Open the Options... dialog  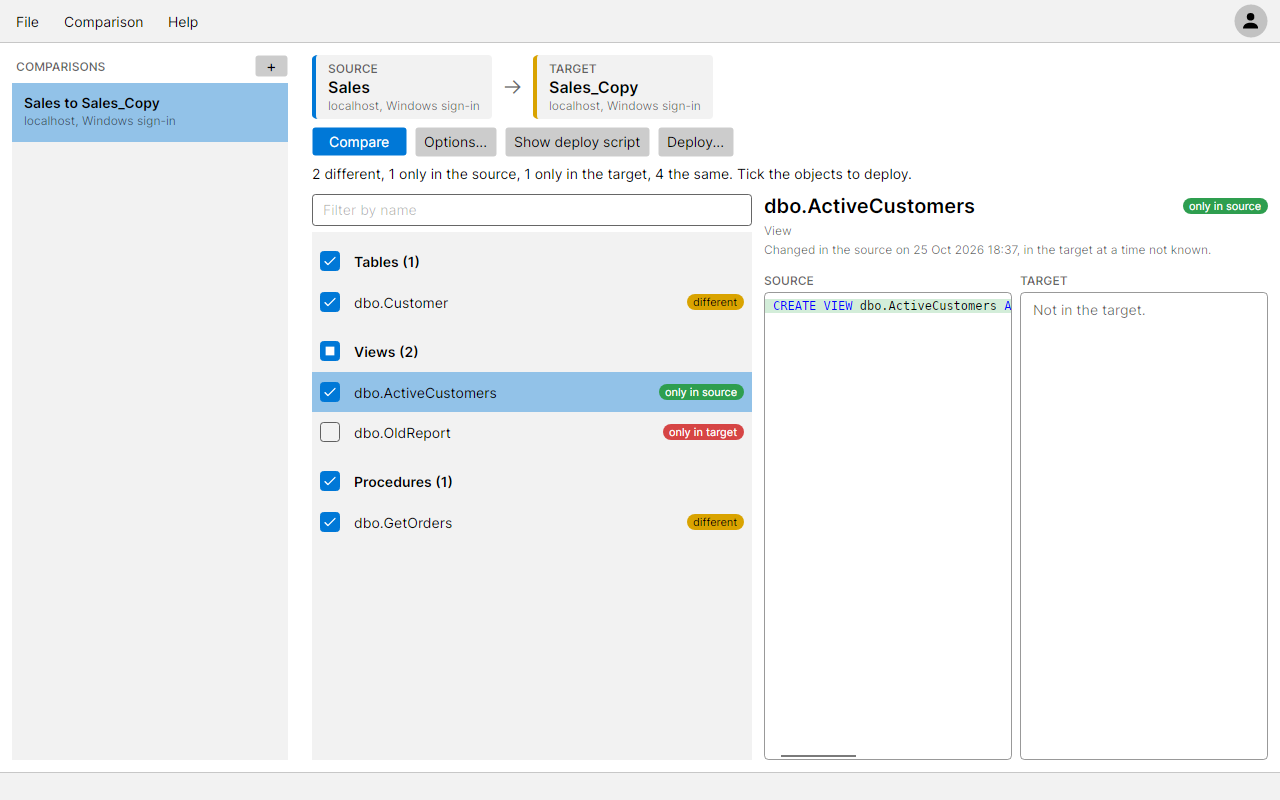point(456,142)
